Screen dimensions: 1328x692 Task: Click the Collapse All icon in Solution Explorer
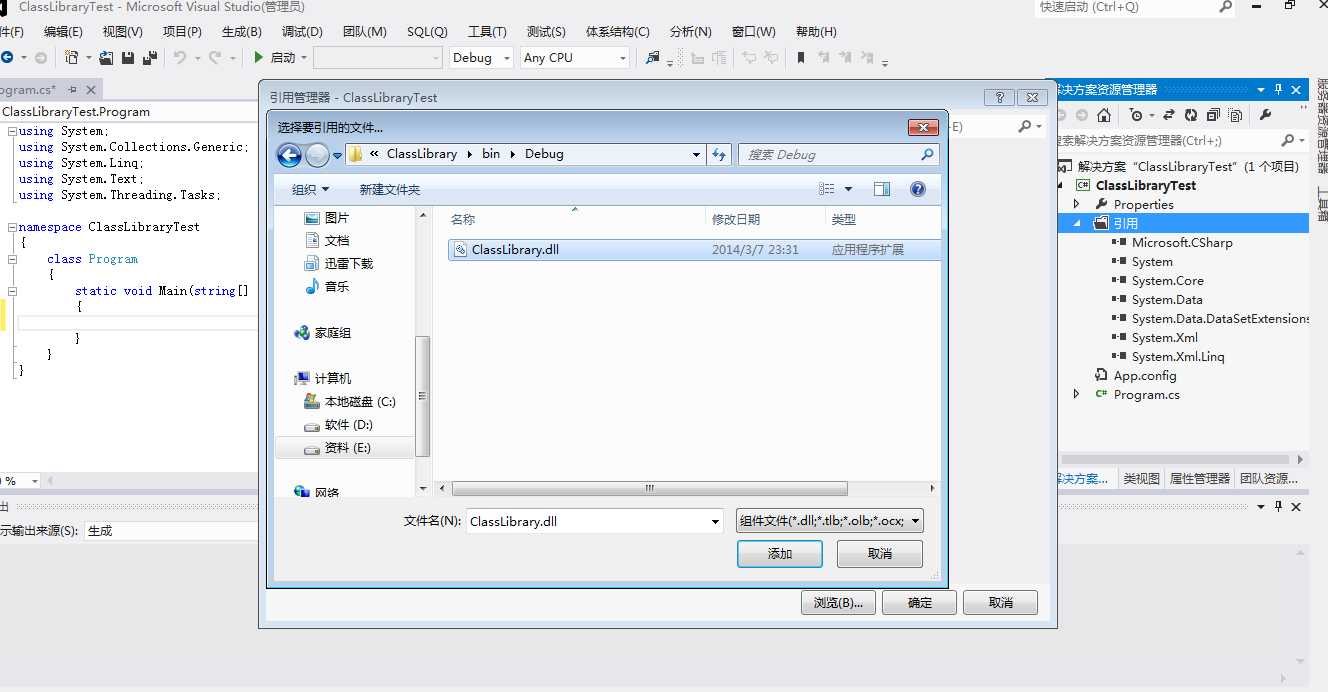tap(1214, 115)
